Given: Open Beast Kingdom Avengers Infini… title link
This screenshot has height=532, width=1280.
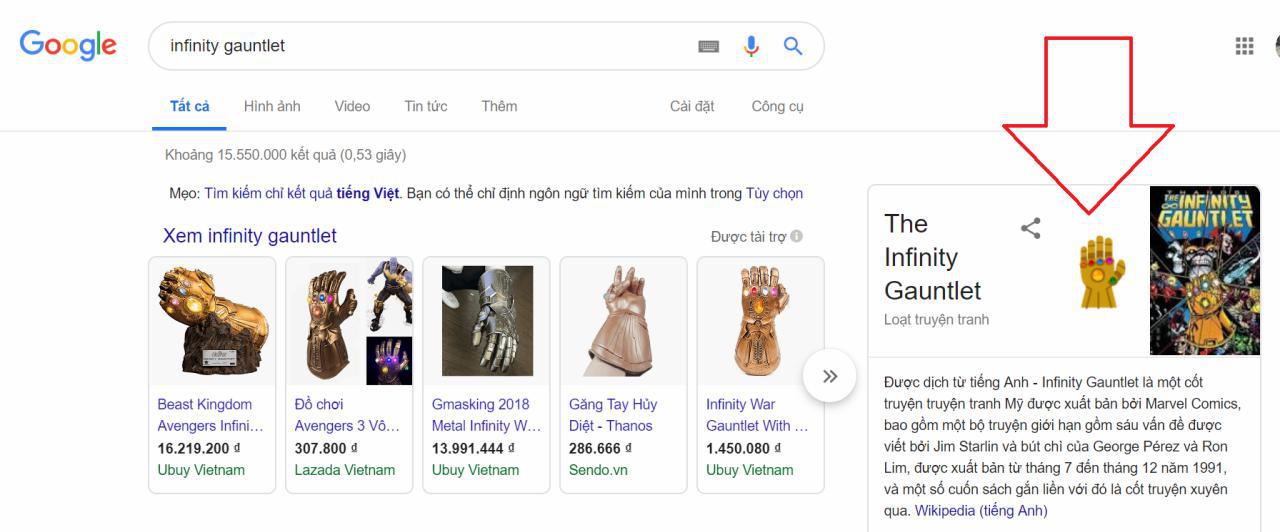Looking at the screenshot, I should [210, 415].
